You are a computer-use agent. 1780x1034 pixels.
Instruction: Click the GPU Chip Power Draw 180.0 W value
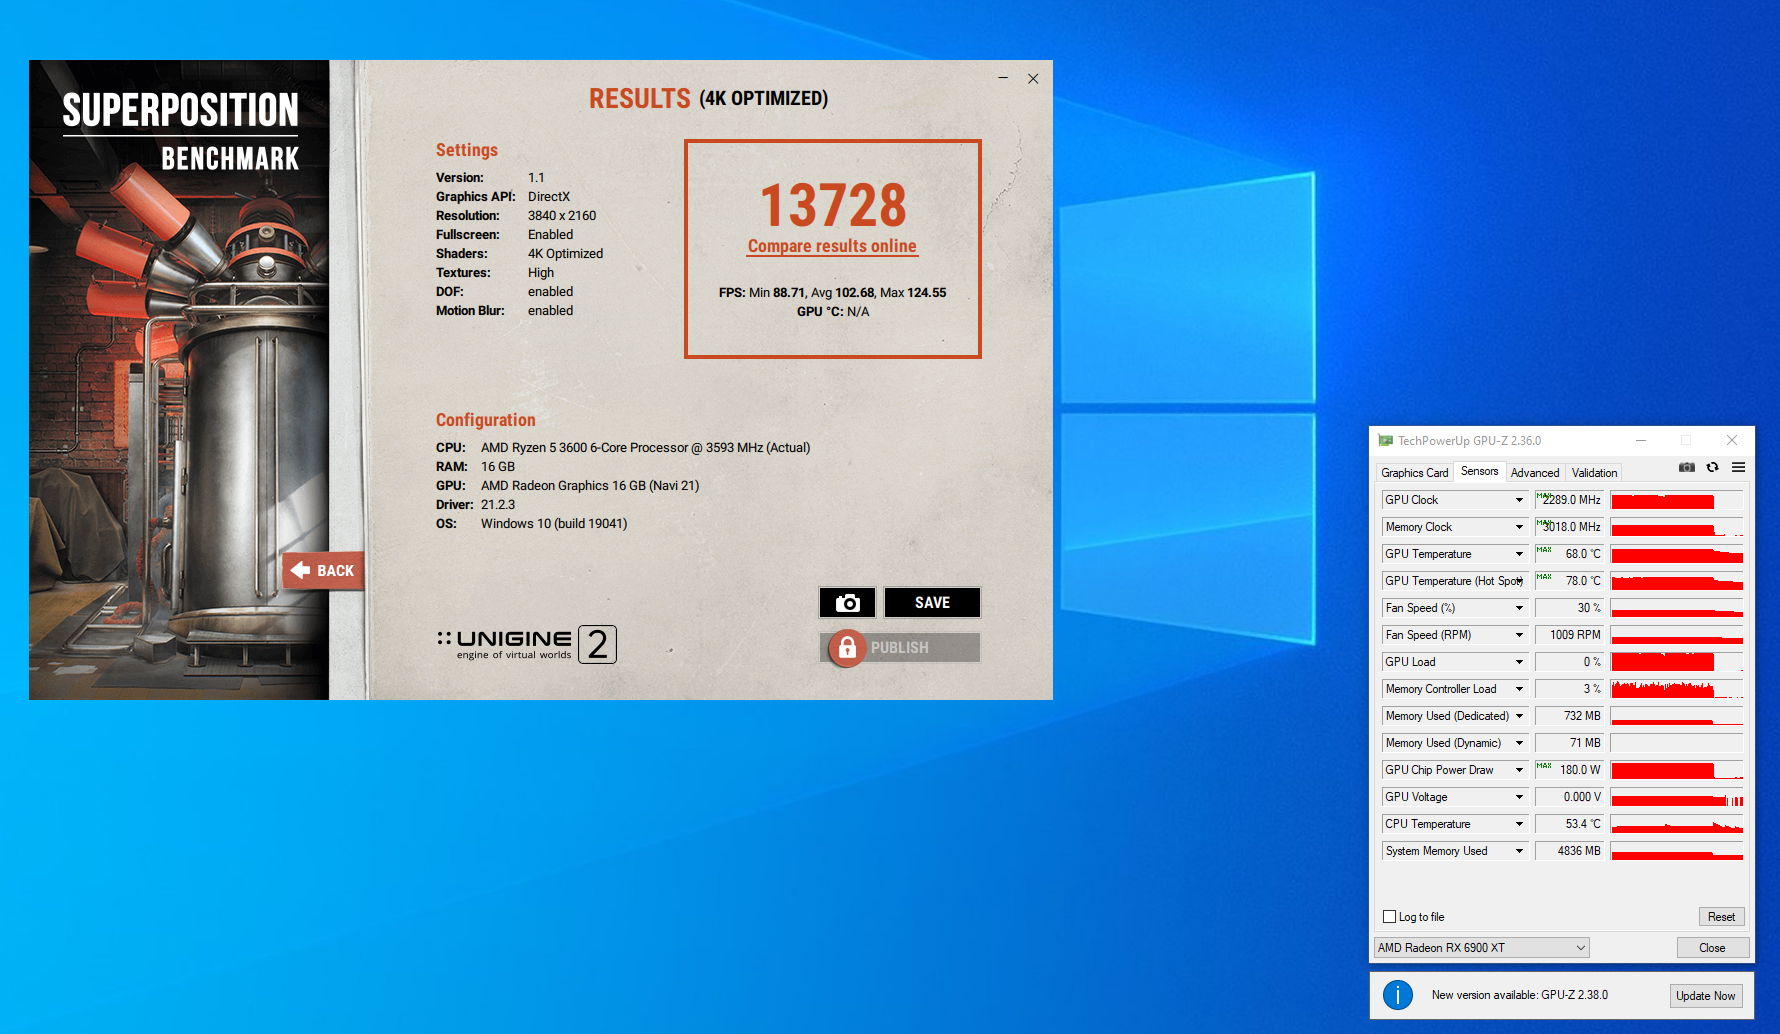pyautogui.click(x=1569, y=770)
